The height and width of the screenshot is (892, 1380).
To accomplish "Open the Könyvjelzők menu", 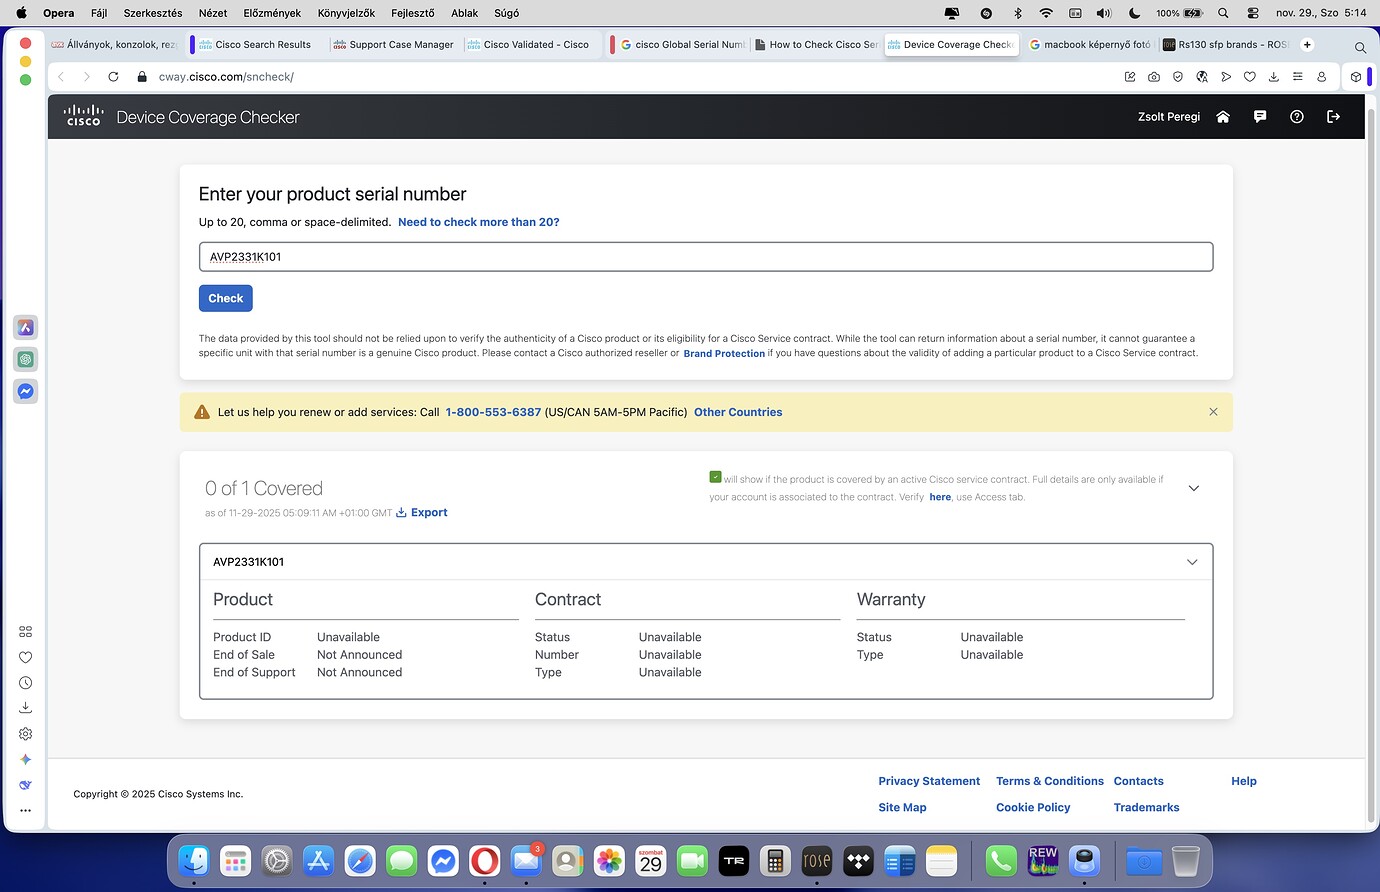I will [346, 13].
